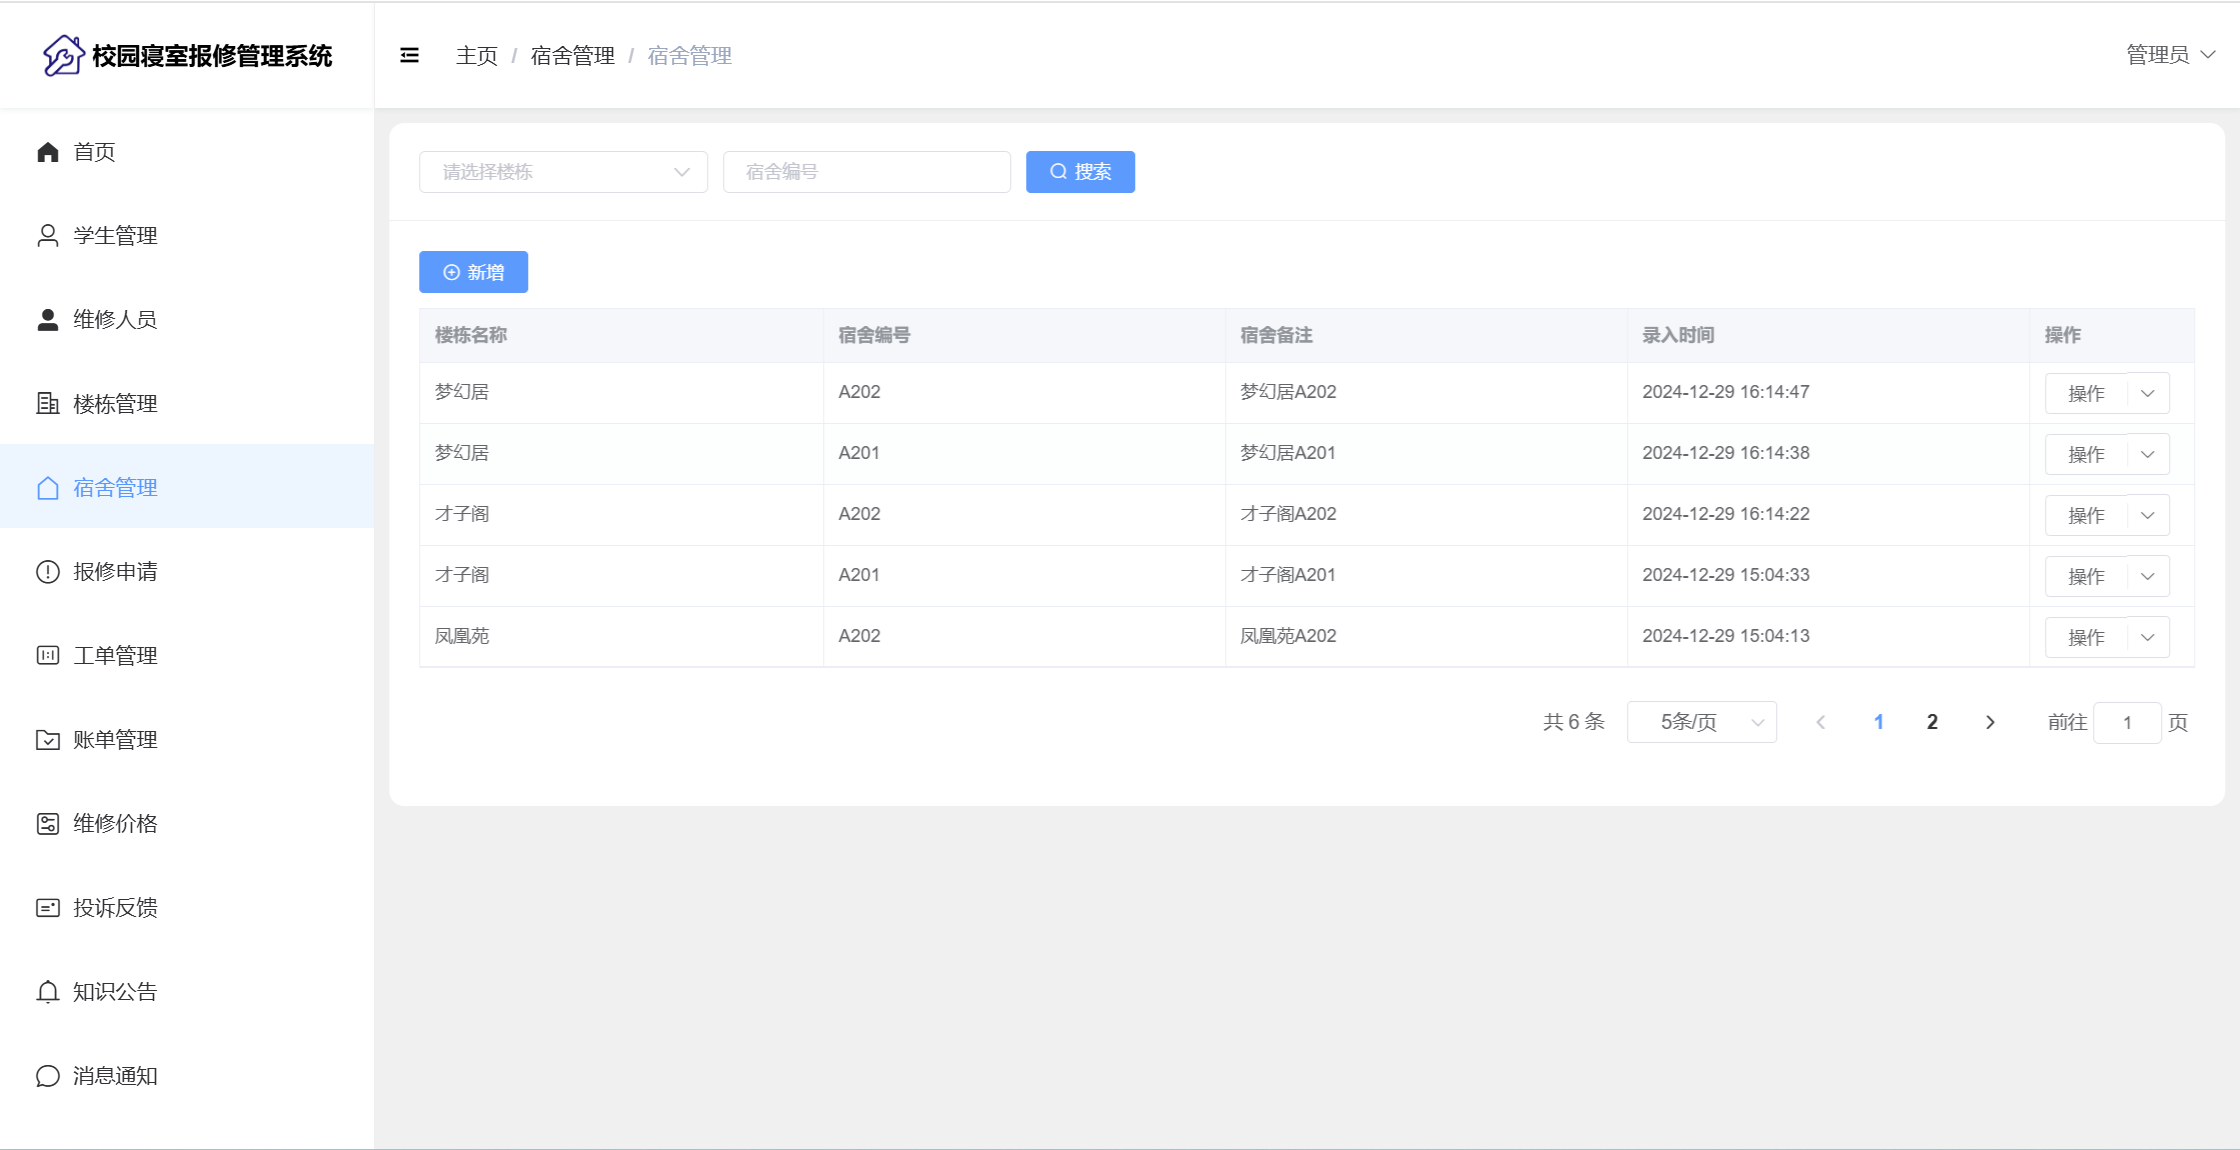Click the 账单管理 folder icon
The height and width of the screenshot is (1150, 2240).
click(48, 740)
